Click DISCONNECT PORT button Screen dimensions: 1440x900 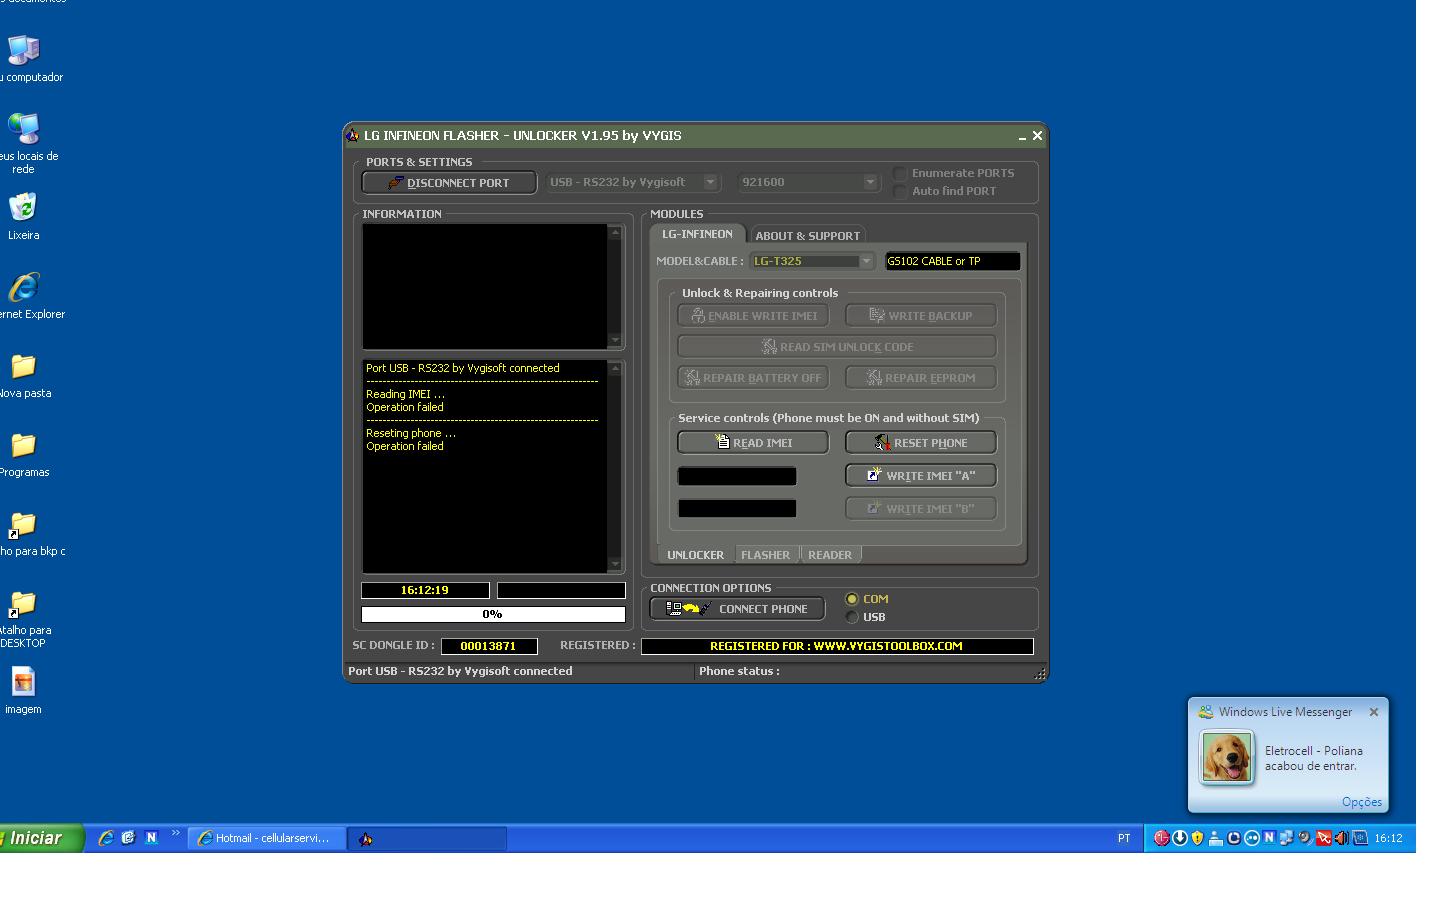click(x=449, y=182)
